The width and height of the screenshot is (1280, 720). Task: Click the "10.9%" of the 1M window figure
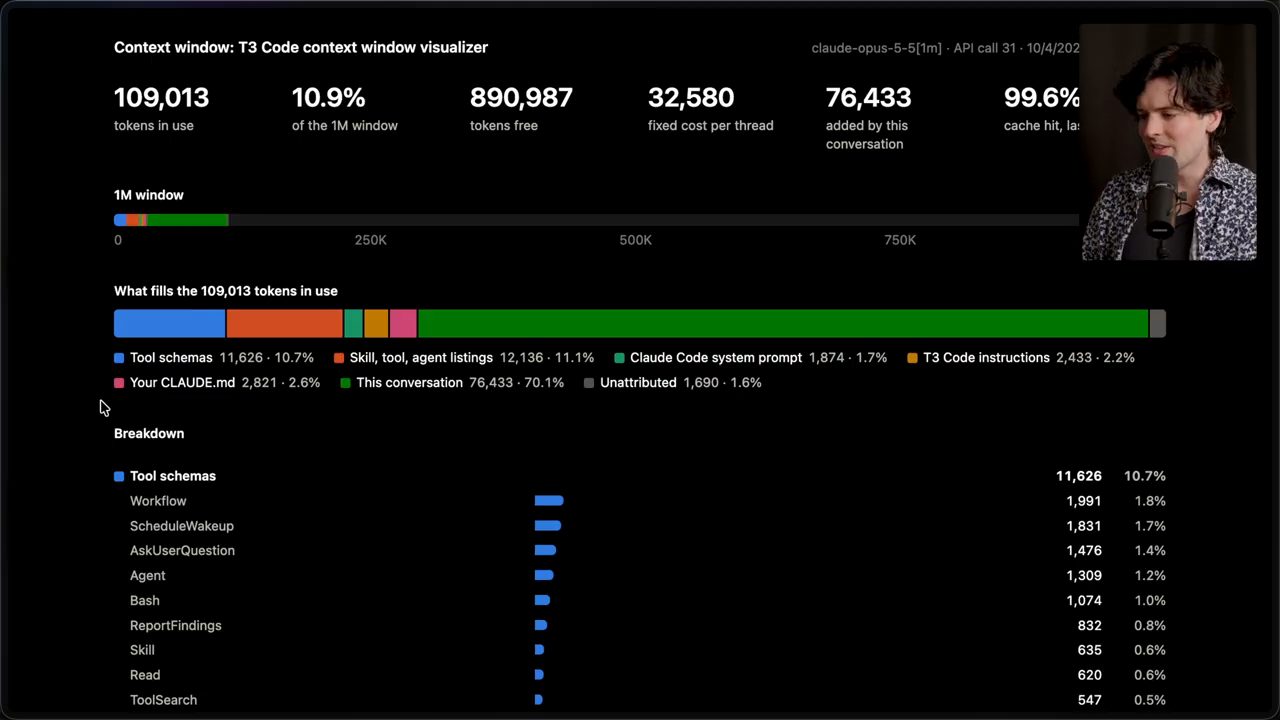tap(328, 98)
